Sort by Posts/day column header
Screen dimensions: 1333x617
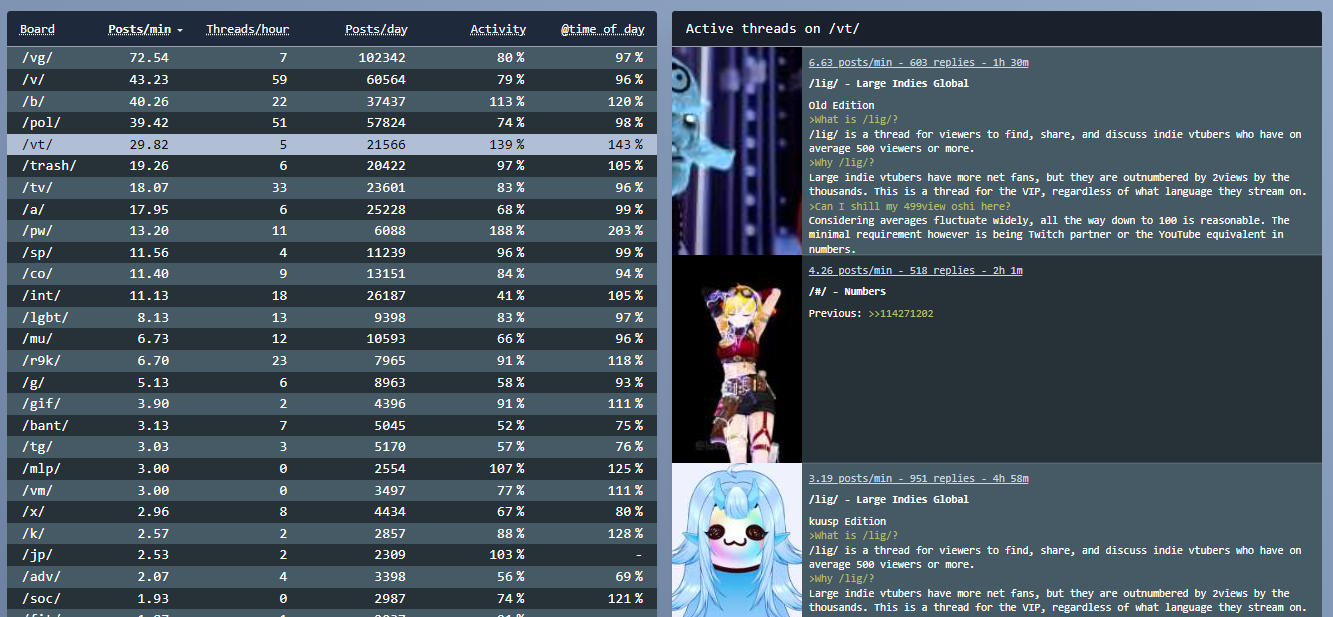pyautogui.click(x=376, y=29)
